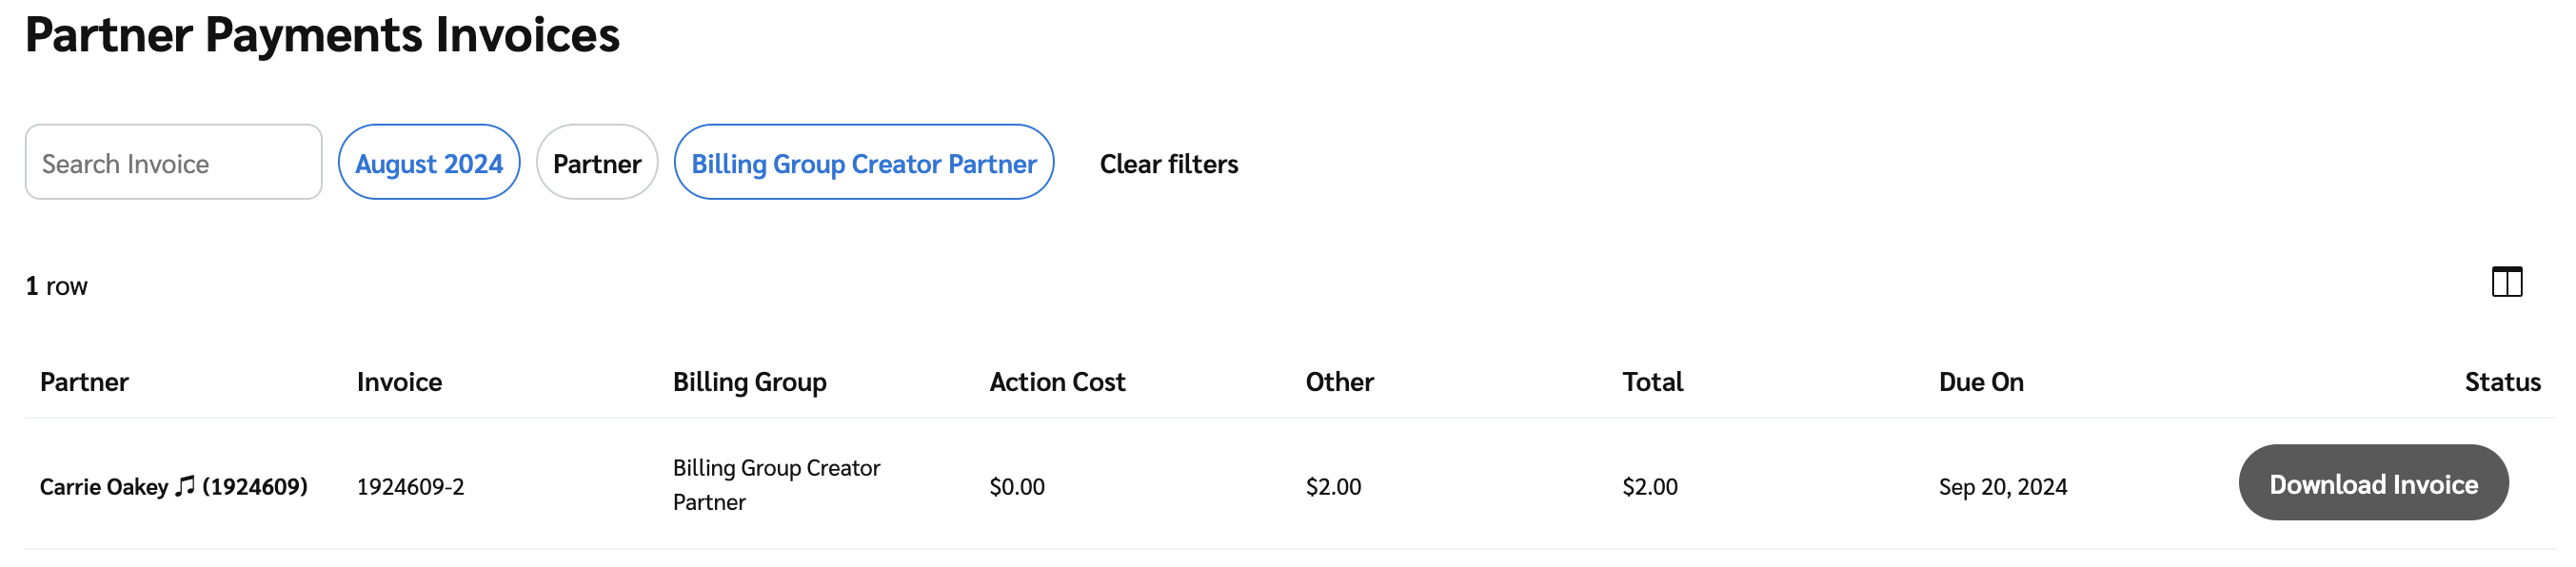
Task: Click Clear filters
Action: [x=1168, y=164]
